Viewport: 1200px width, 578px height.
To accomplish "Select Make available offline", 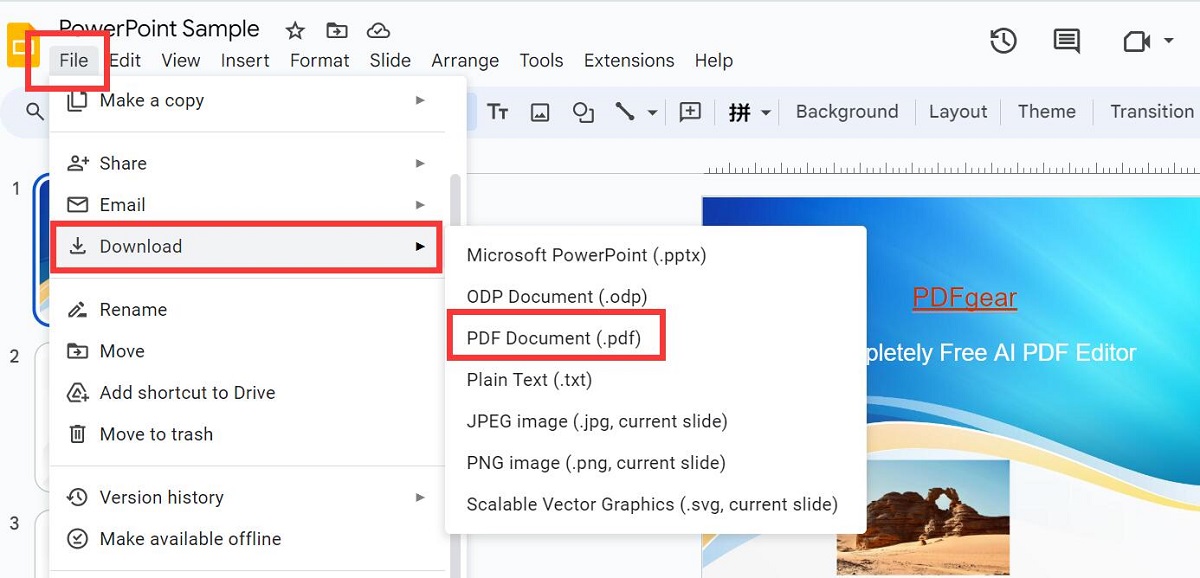I will coord(247,538).
